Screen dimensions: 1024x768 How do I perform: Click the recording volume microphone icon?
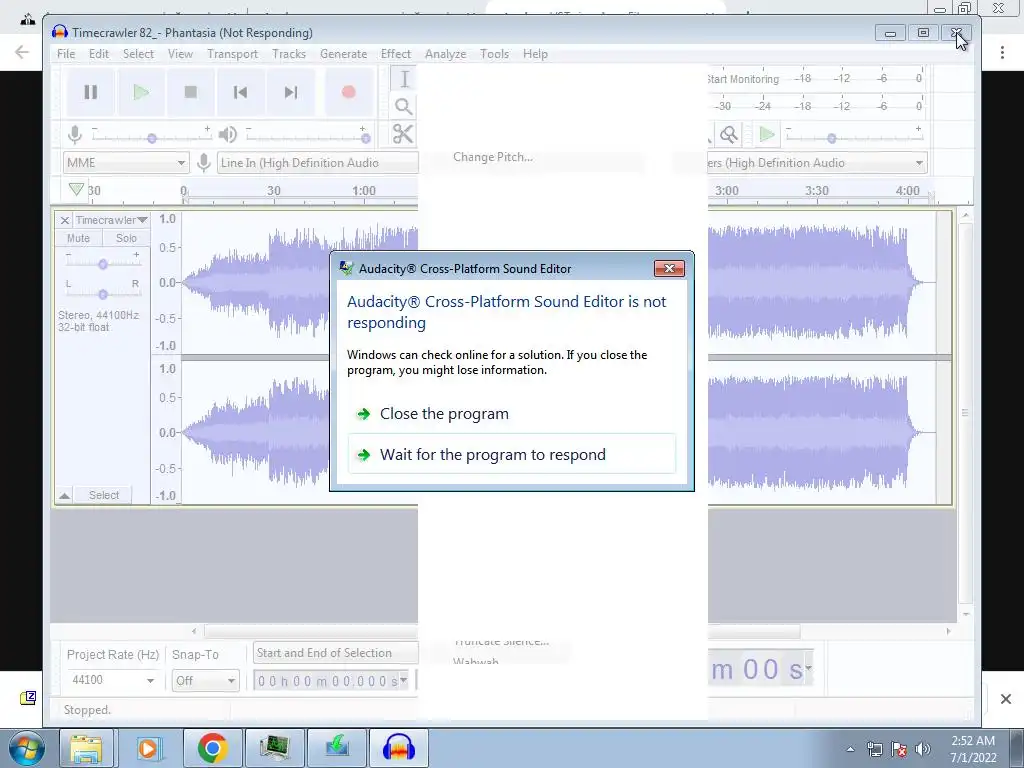point(75,135)
